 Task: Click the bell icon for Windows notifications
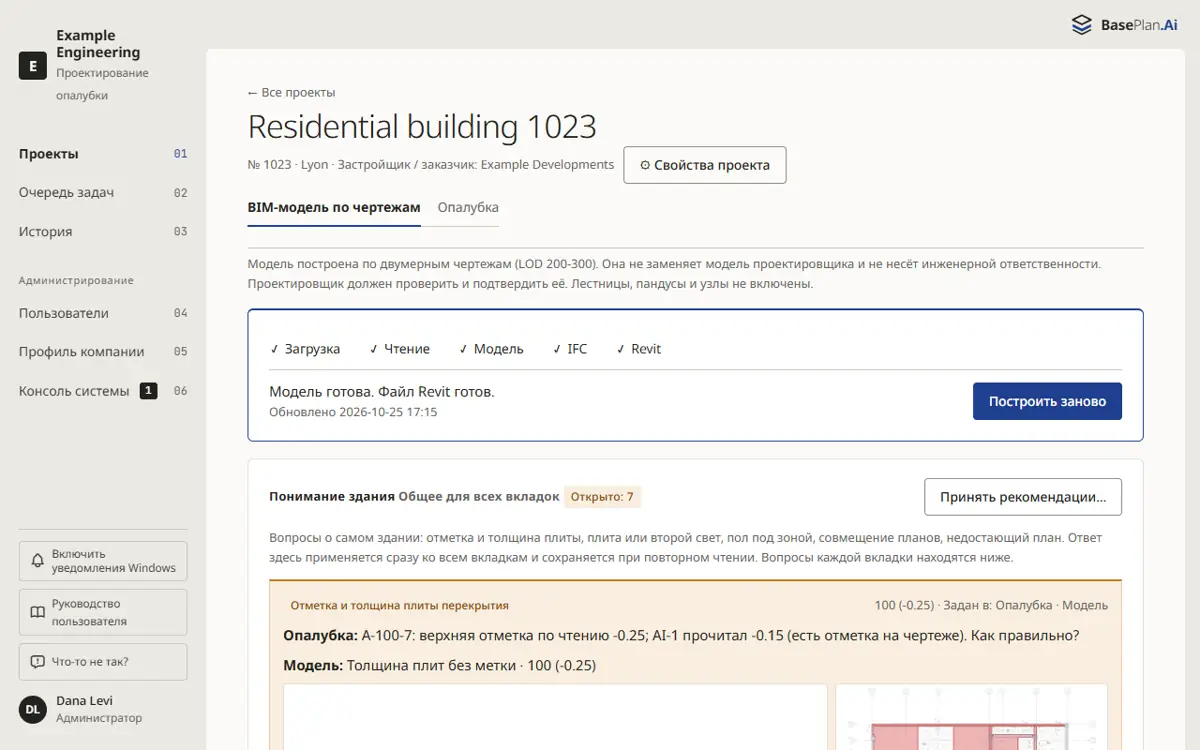click(37, 561)
